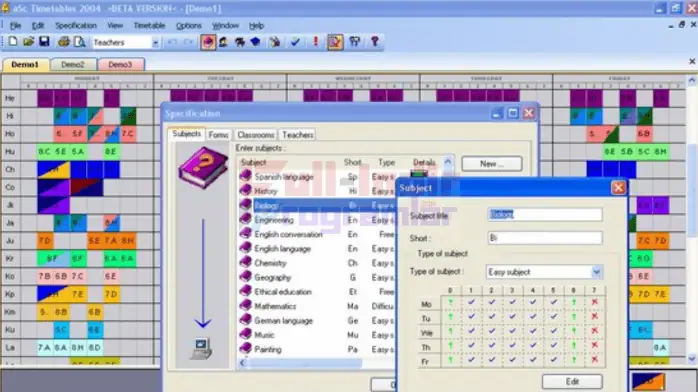Screen dimensions: 698x392
Task: Click the Subject column header
Action: click(253, 162)
